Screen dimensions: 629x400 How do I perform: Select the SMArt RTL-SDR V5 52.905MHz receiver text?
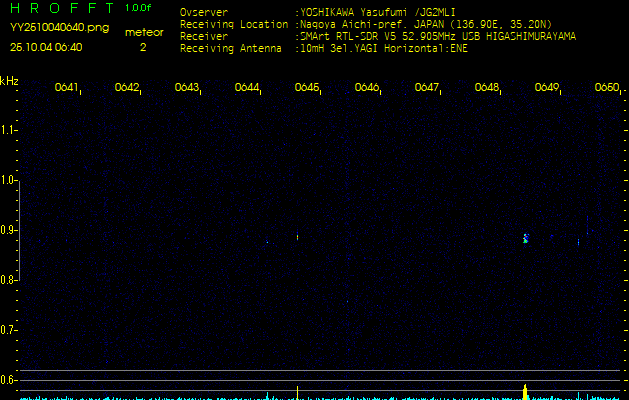(438, 37)
